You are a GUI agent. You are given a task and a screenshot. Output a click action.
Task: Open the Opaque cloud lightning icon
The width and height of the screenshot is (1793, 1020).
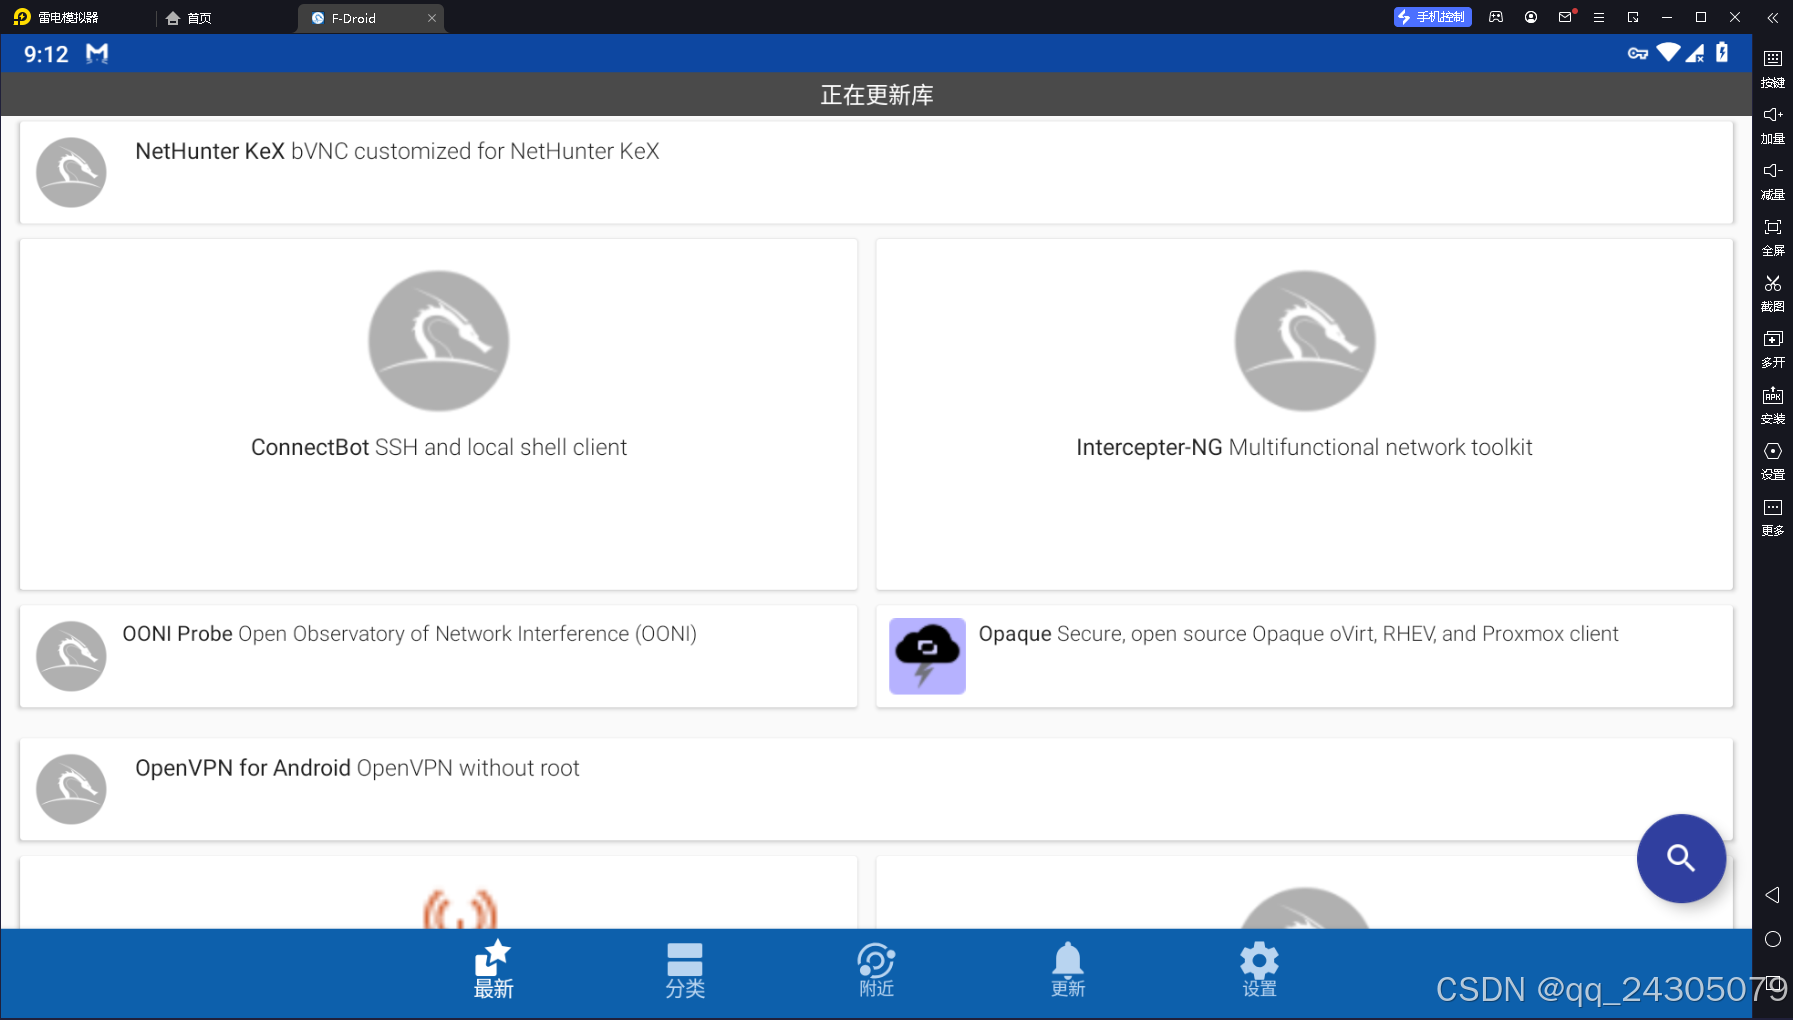pos(927,656)
